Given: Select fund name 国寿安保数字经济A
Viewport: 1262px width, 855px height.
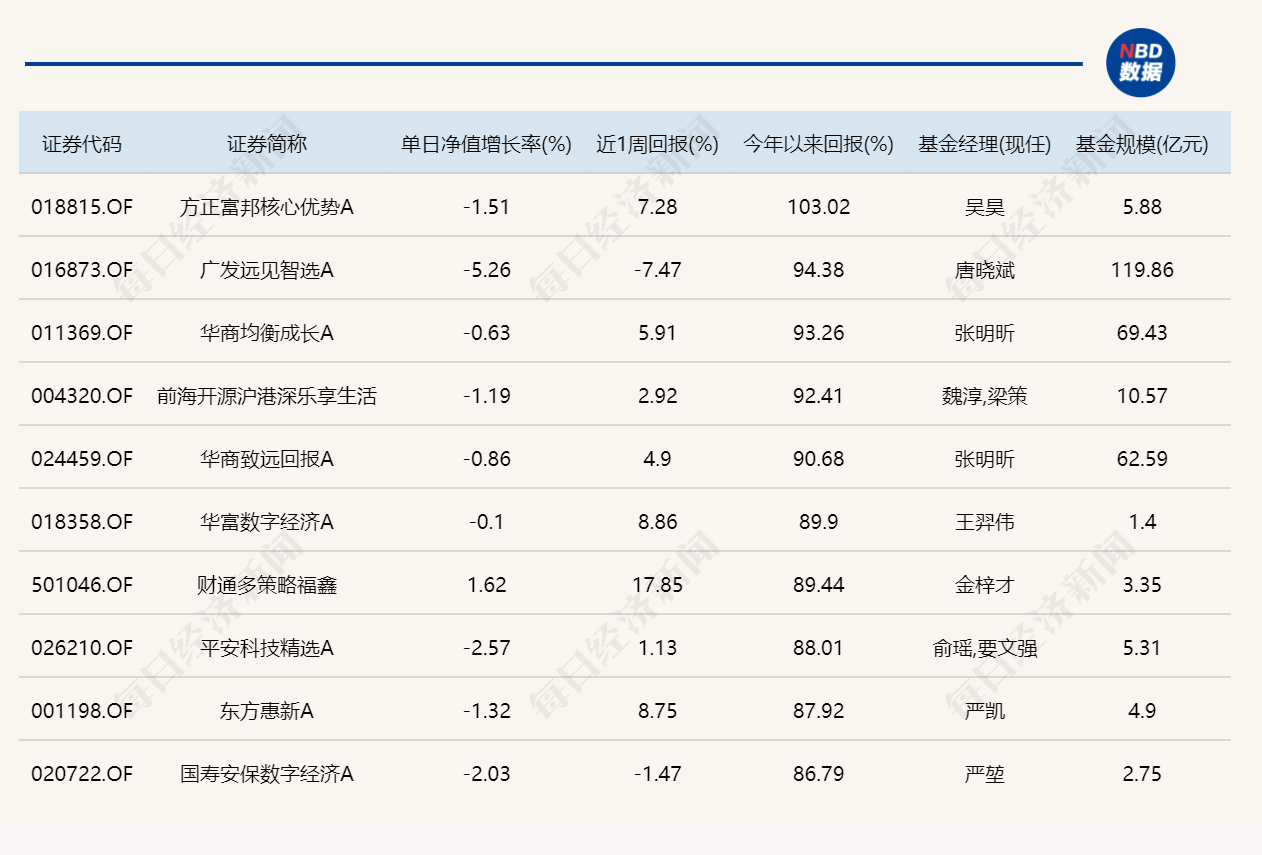Looking at the screenshot, I should coord(267,774).
